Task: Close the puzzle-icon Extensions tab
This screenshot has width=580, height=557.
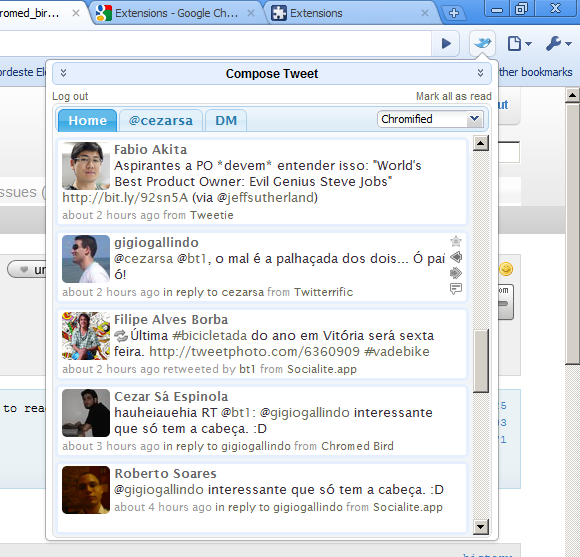Action: 425,13
